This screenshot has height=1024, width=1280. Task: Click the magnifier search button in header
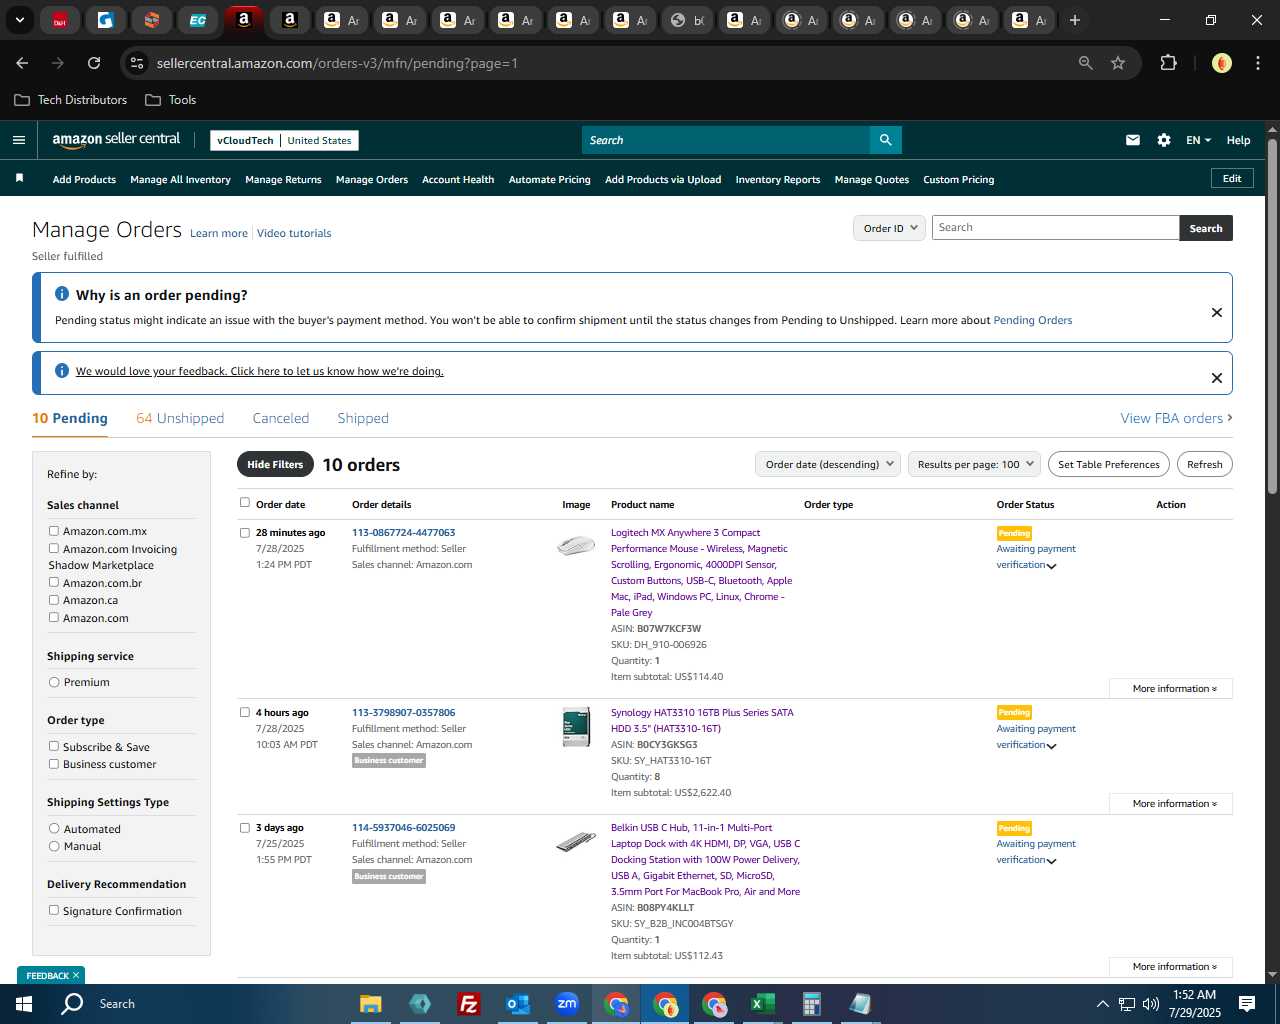click(x=885, y=140)
